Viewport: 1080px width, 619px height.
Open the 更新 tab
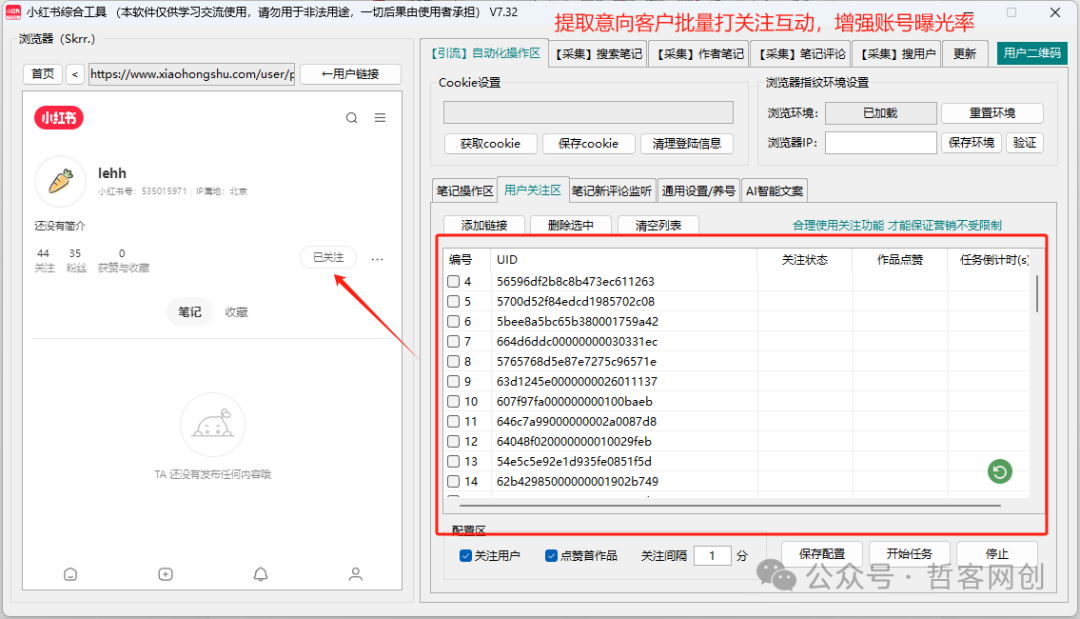point(964,54)
